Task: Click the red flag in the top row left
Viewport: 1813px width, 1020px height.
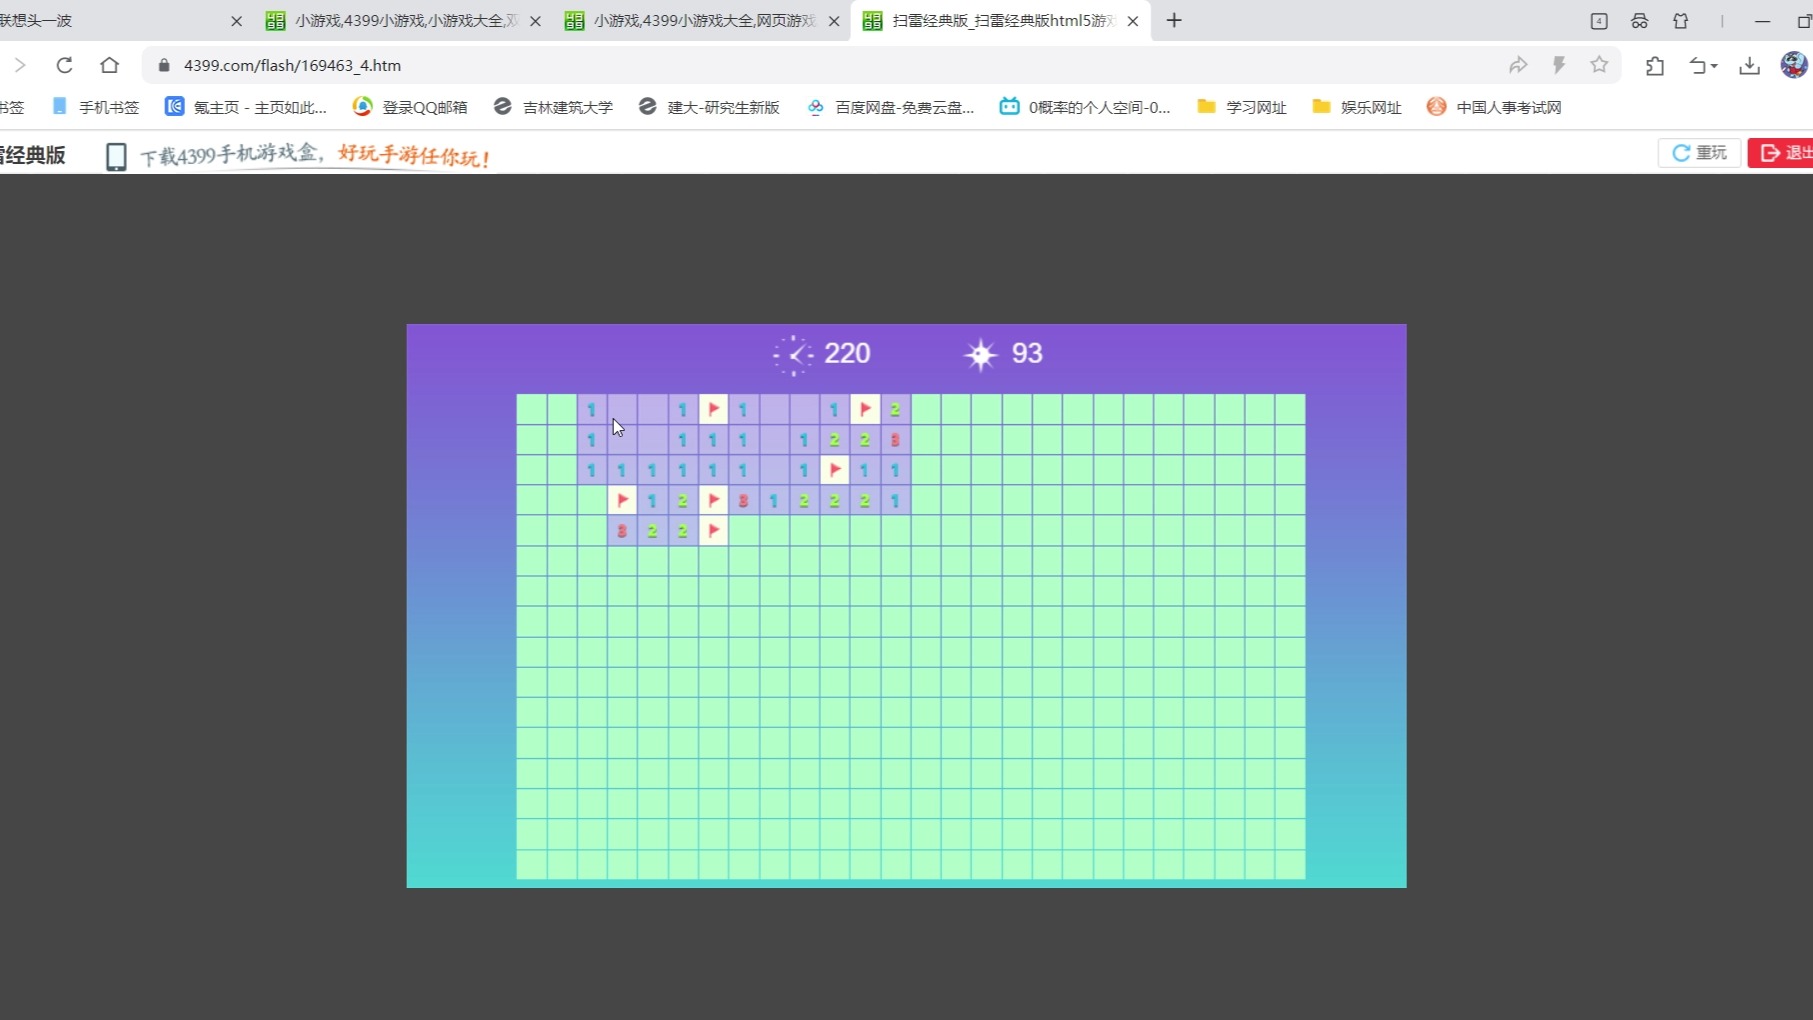Action: pyautogui.click(x=713, y=409)
